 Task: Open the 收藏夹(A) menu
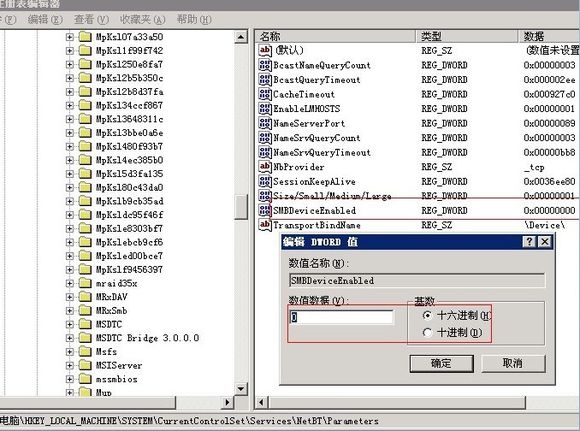(x=142, y=19)
